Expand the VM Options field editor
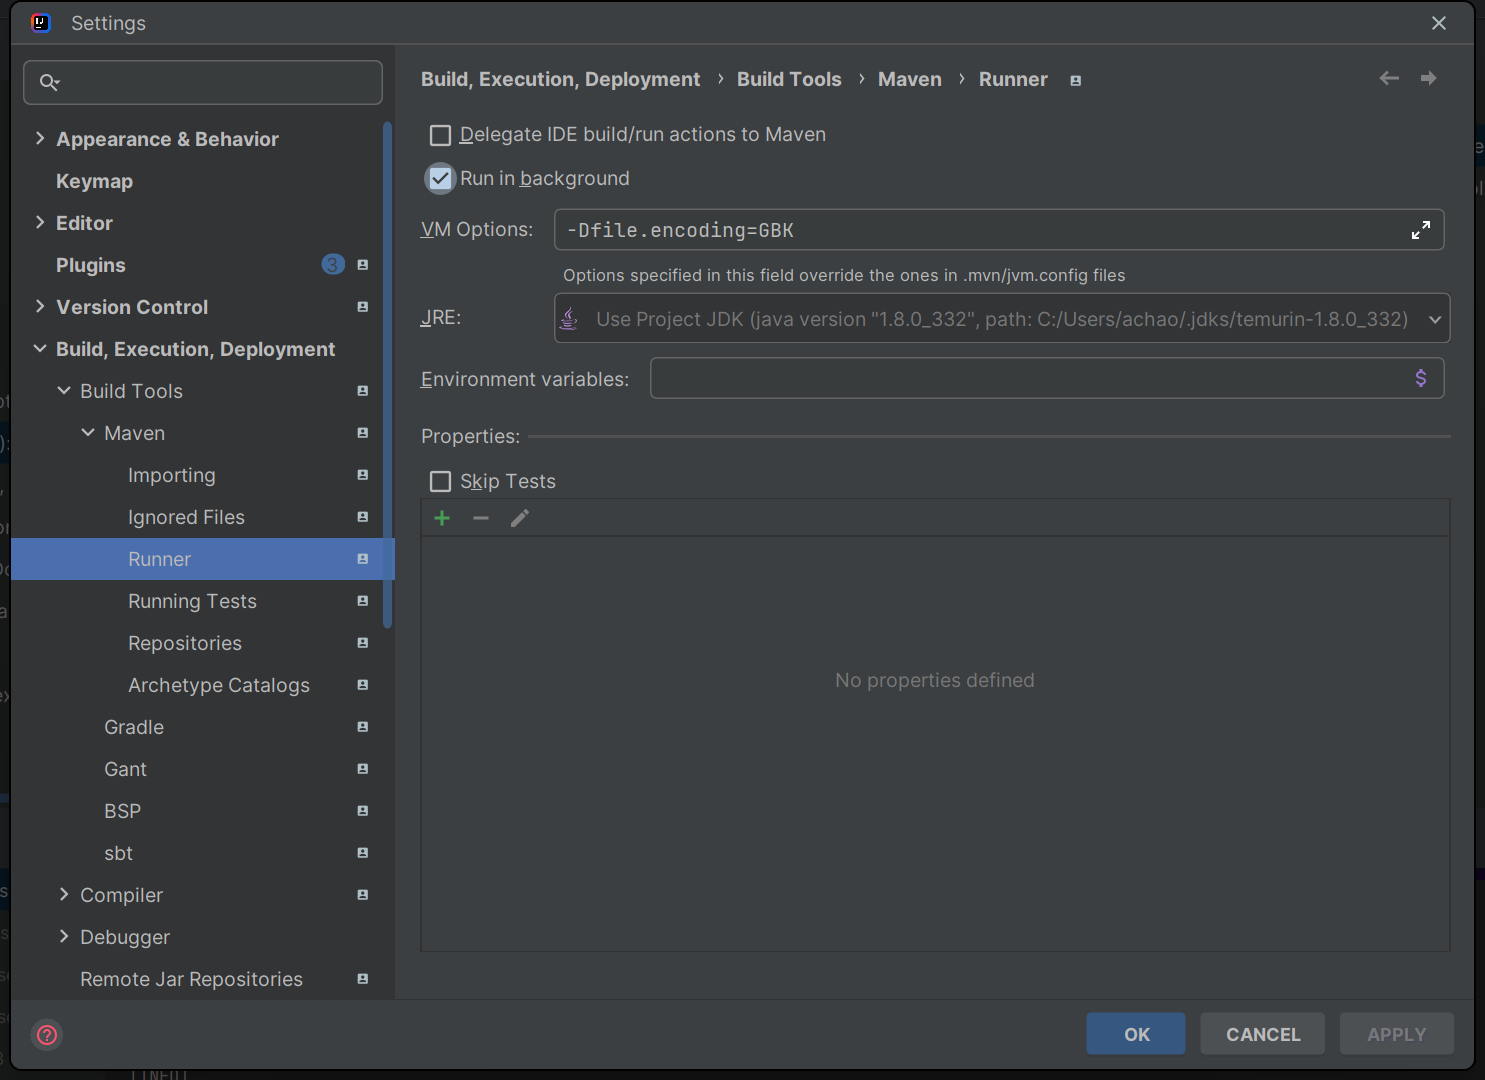Viewport: 1485px width, 1080px height. coord(1420,230)
